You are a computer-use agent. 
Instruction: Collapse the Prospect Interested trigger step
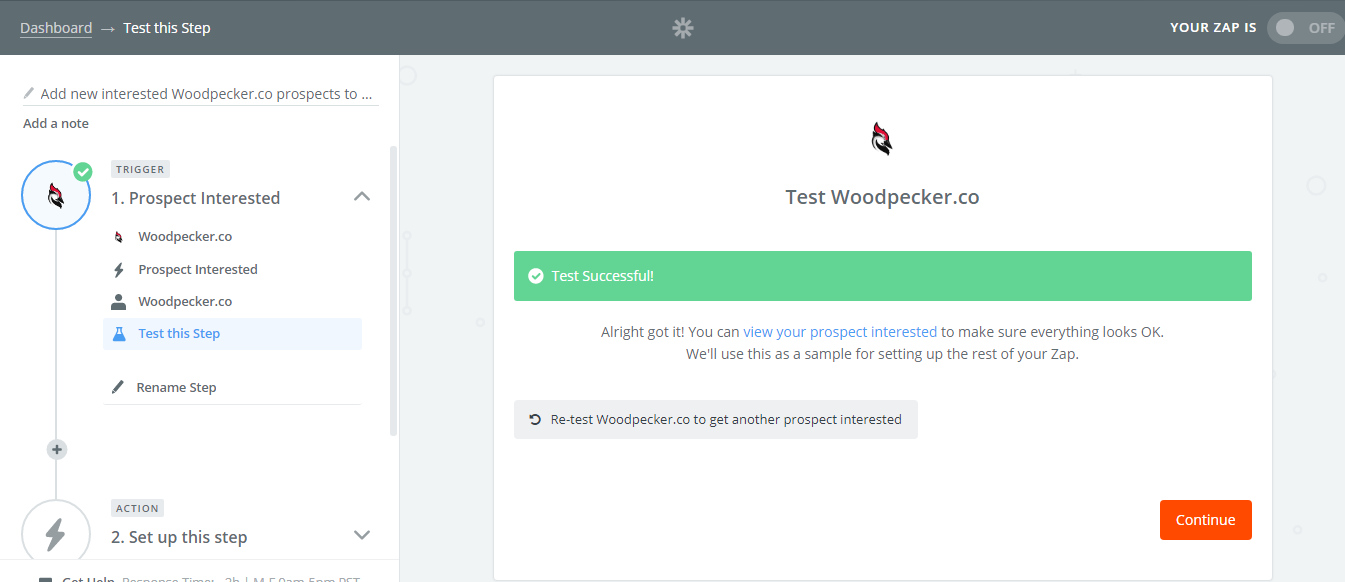point(362,197)
